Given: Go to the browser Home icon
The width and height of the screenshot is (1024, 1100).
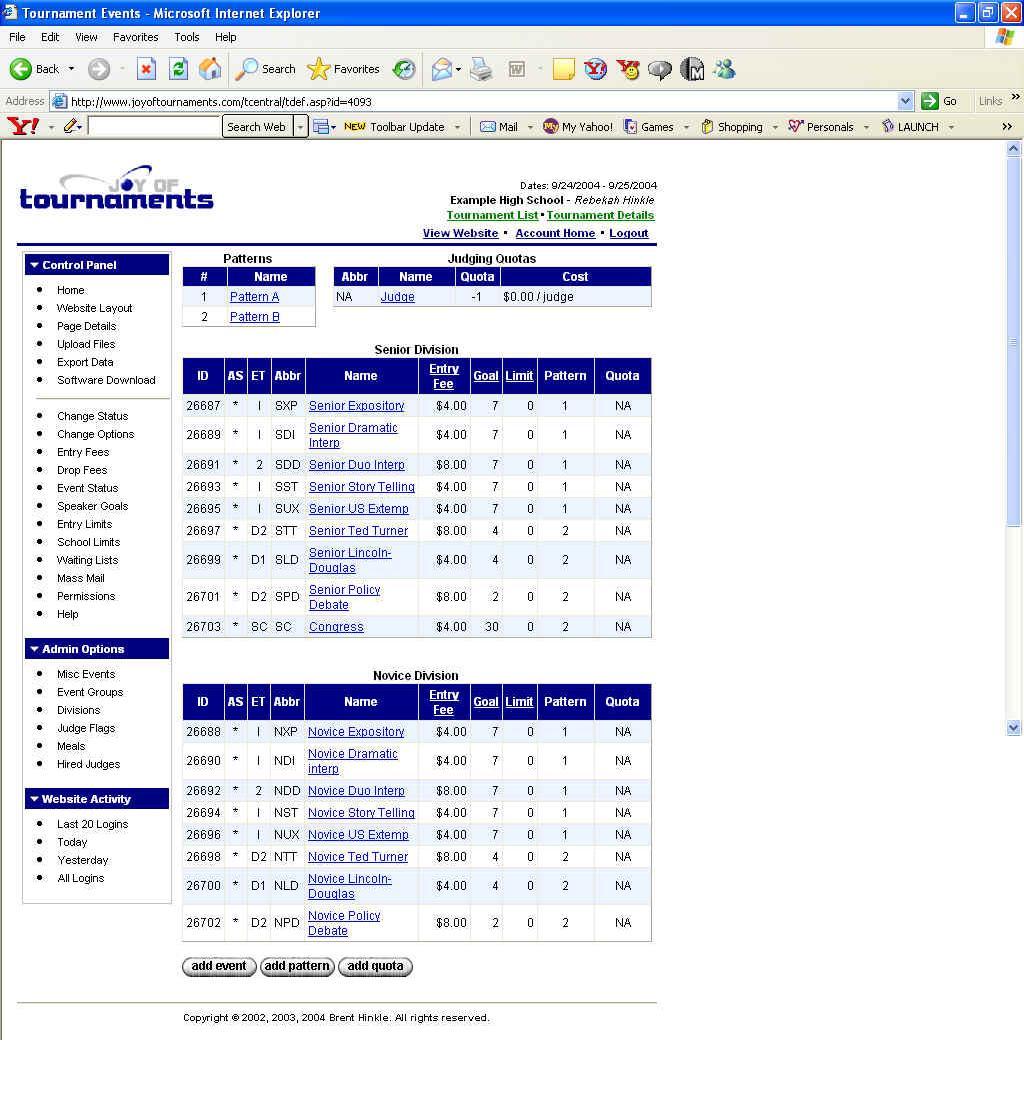Looking at the screenshot, I should pyautogui.click(x=210, y=69).
